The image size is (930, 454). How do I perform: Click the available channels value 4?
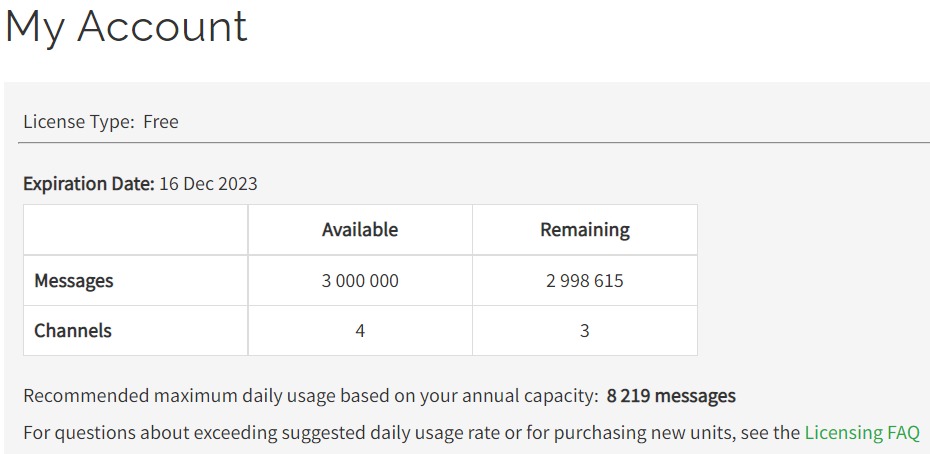pos(360,330)
